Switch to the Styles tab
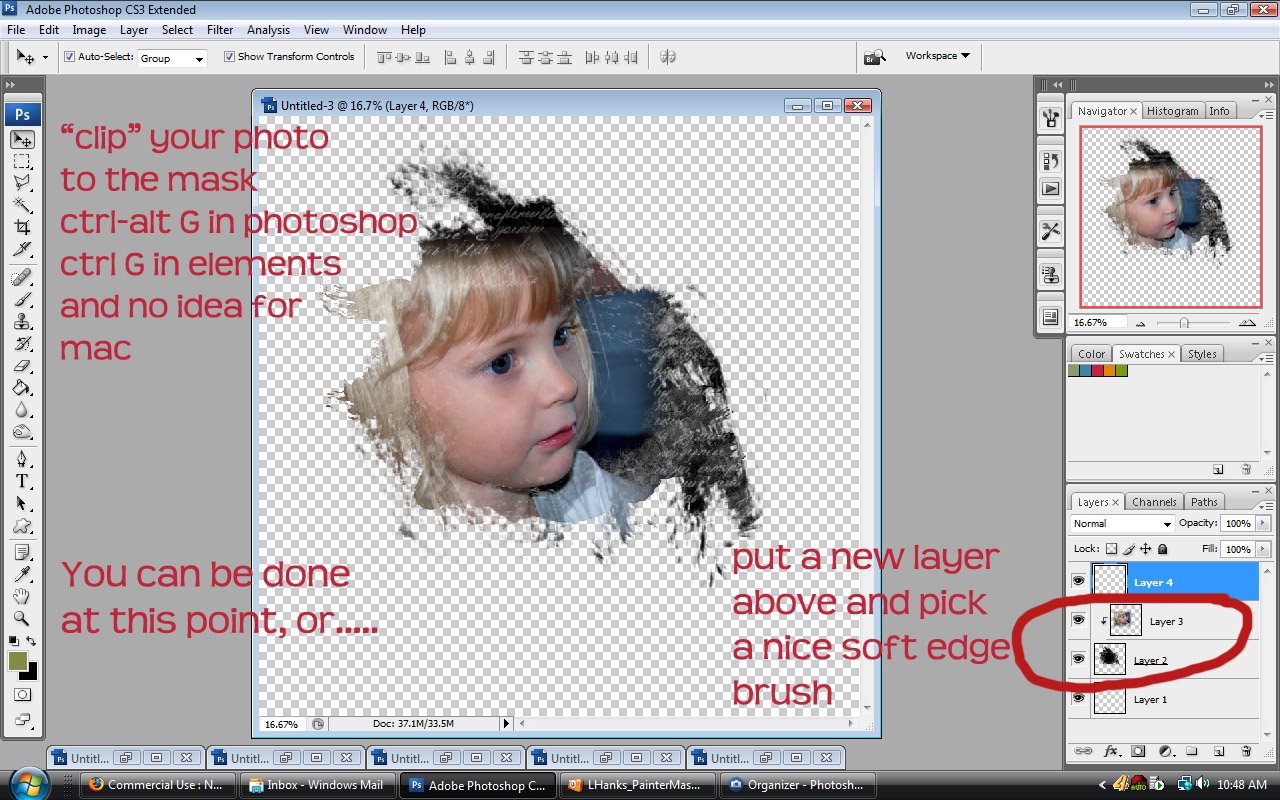 pos(1202,354)
